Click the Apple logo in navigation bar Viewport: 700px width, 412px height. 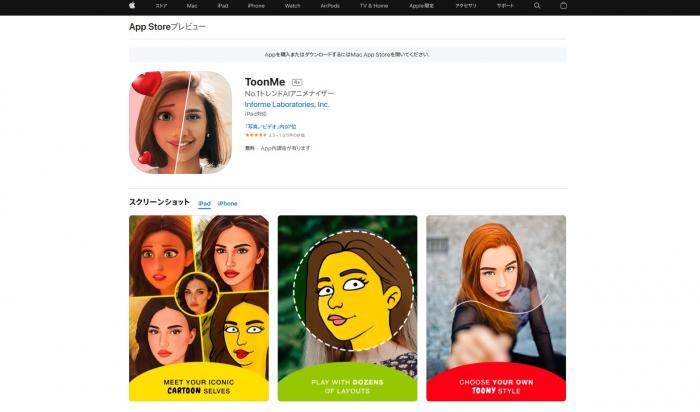click(x=131, y=6)
